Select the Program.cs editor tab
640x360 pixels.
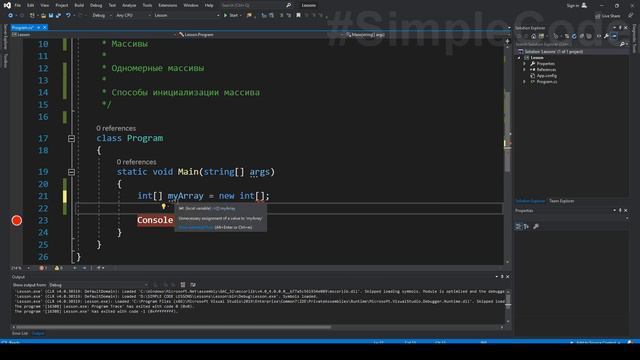click(23, 27)
